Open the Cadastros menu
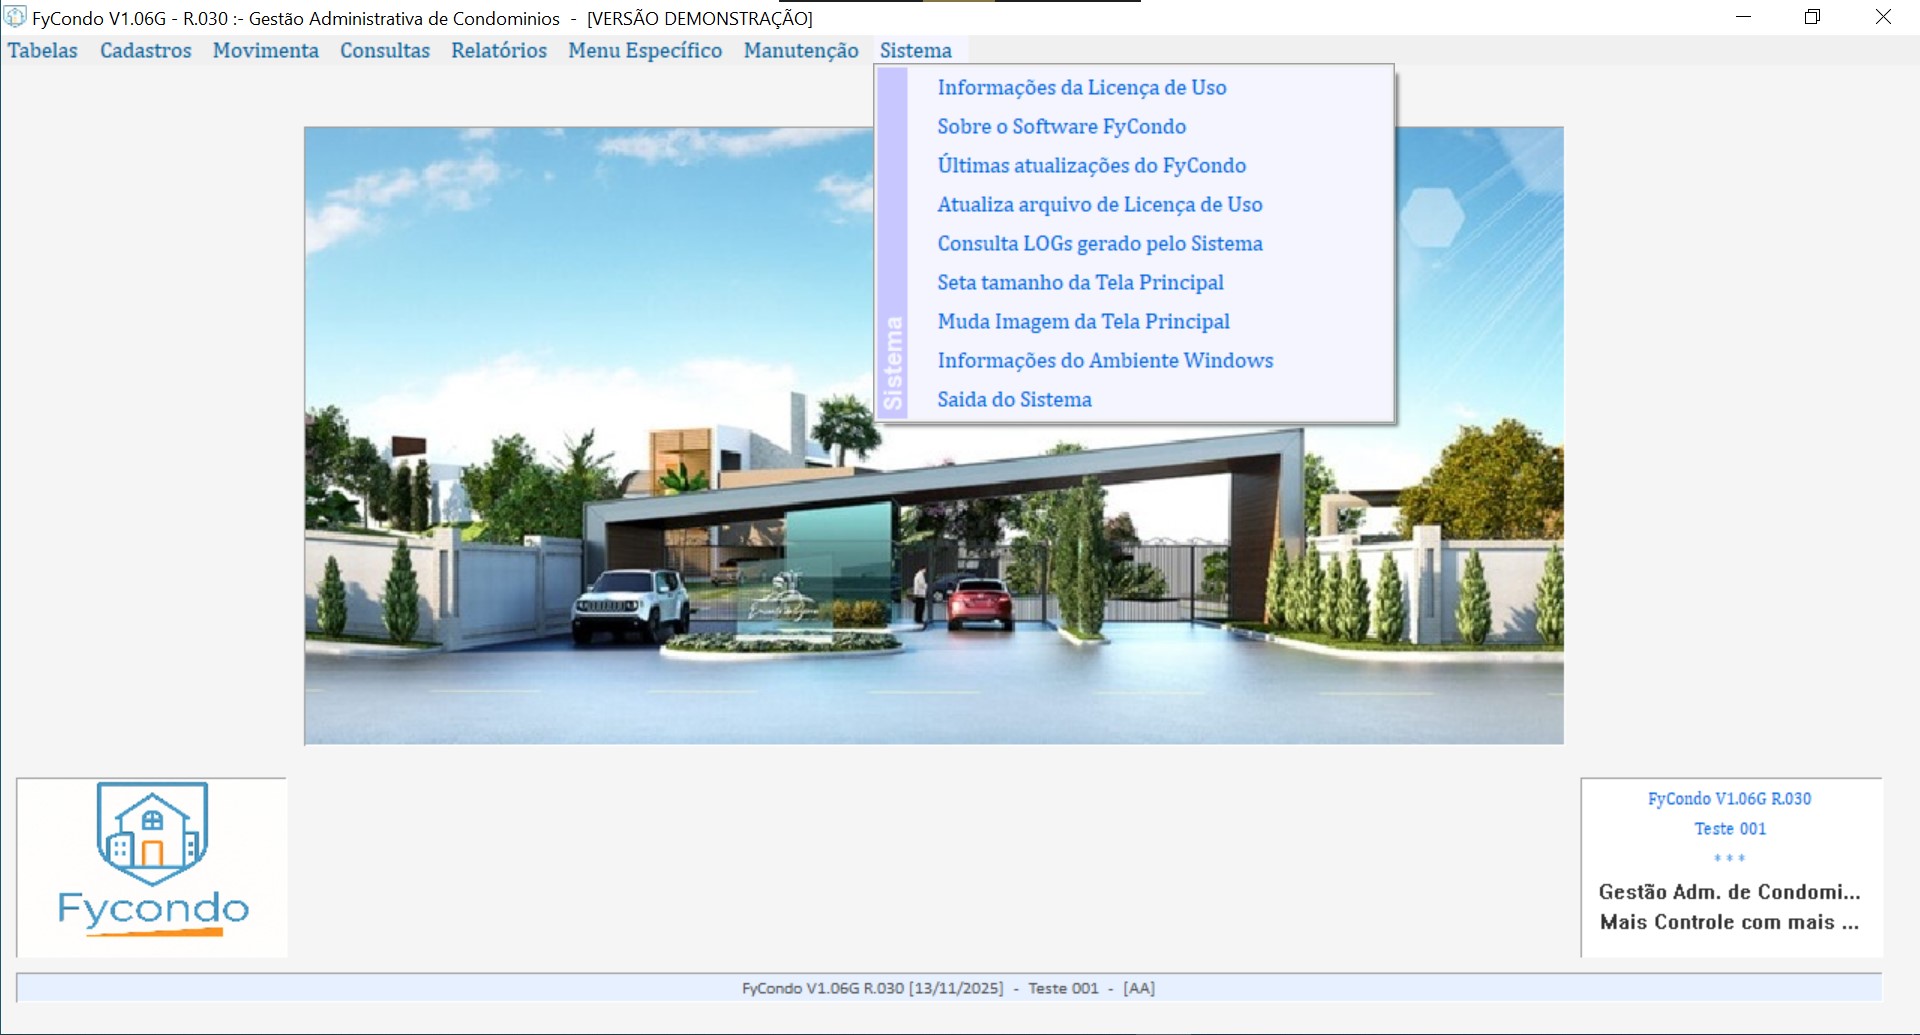 [x=146, y=51]
